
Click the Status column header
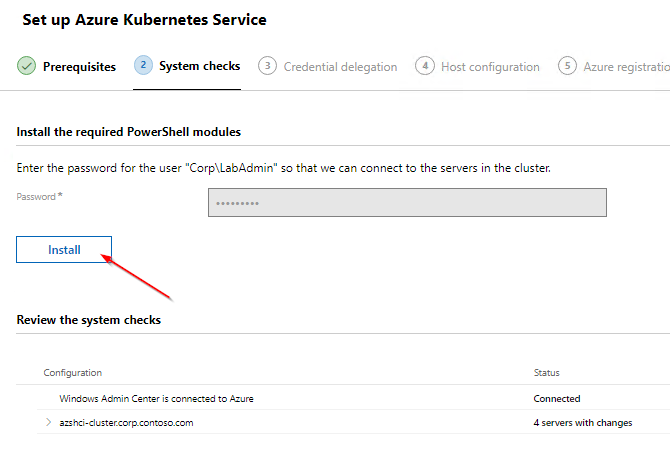coord(547,373)
